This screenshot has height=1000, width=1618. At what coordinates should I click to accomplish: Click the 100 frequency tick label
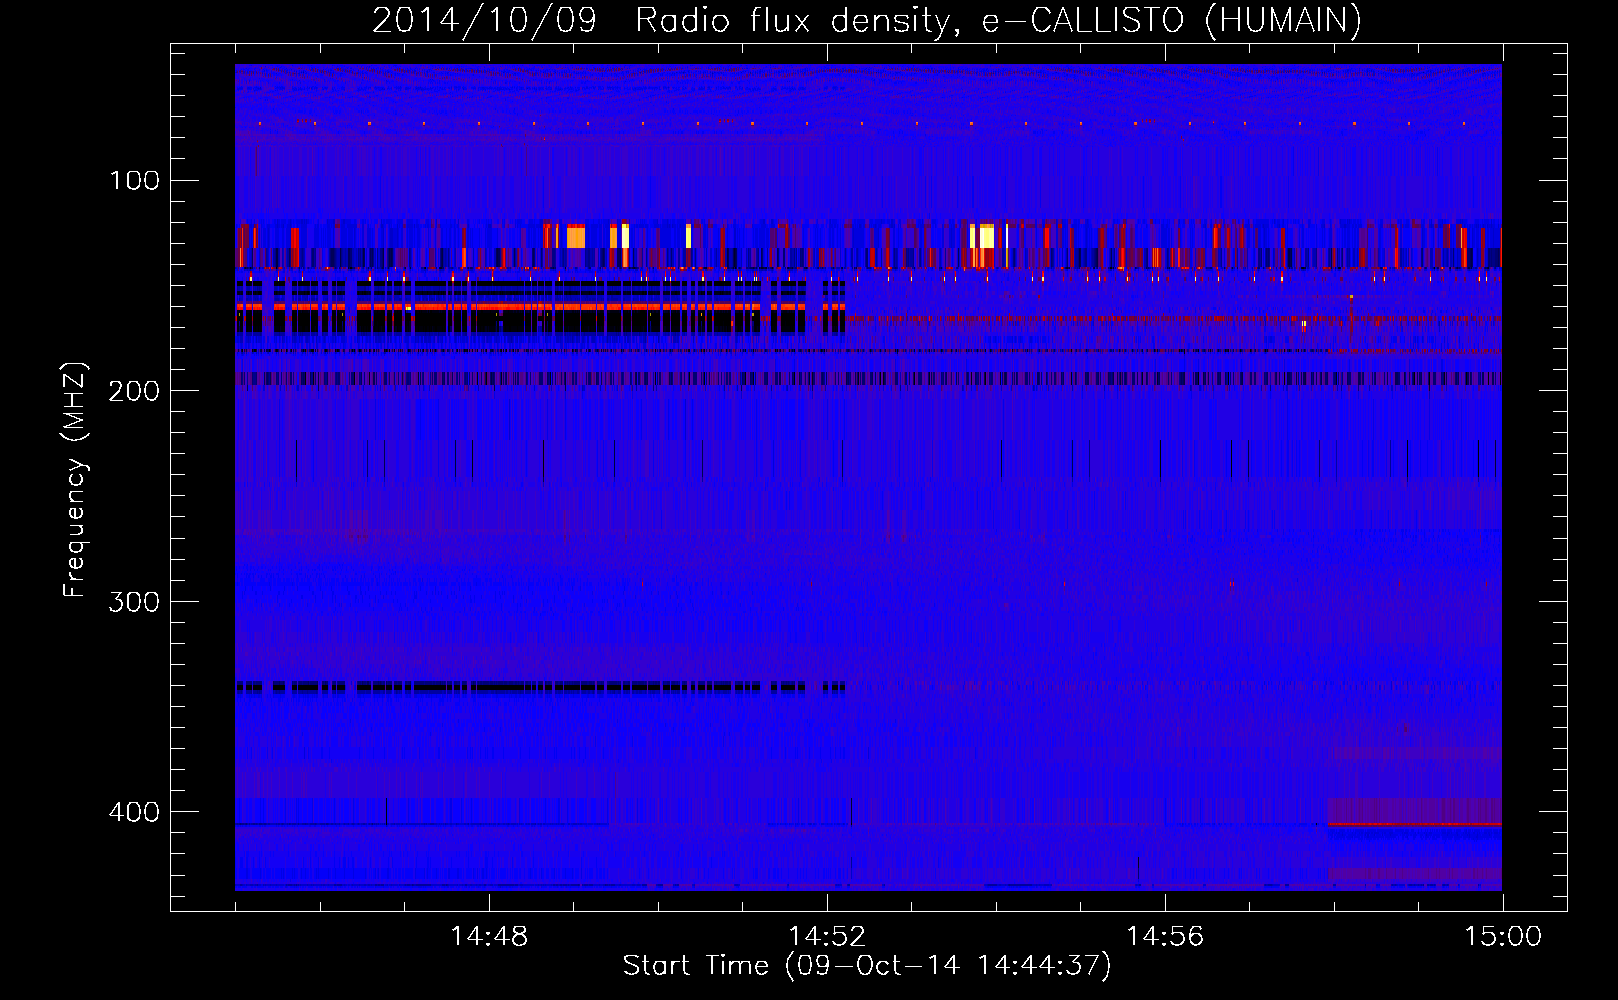tap(135, 181)
